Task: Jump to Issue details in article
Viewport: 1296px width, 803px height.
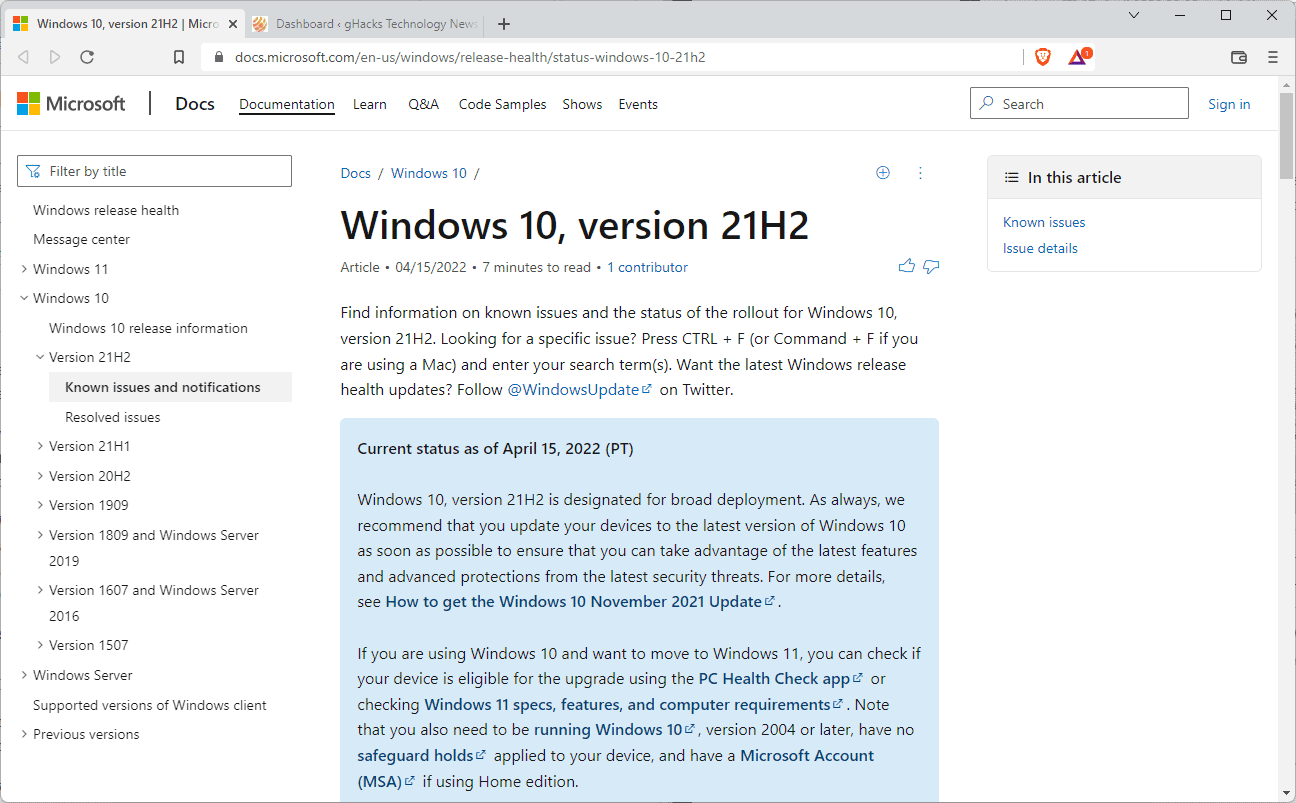Action: click(1040, 248)
